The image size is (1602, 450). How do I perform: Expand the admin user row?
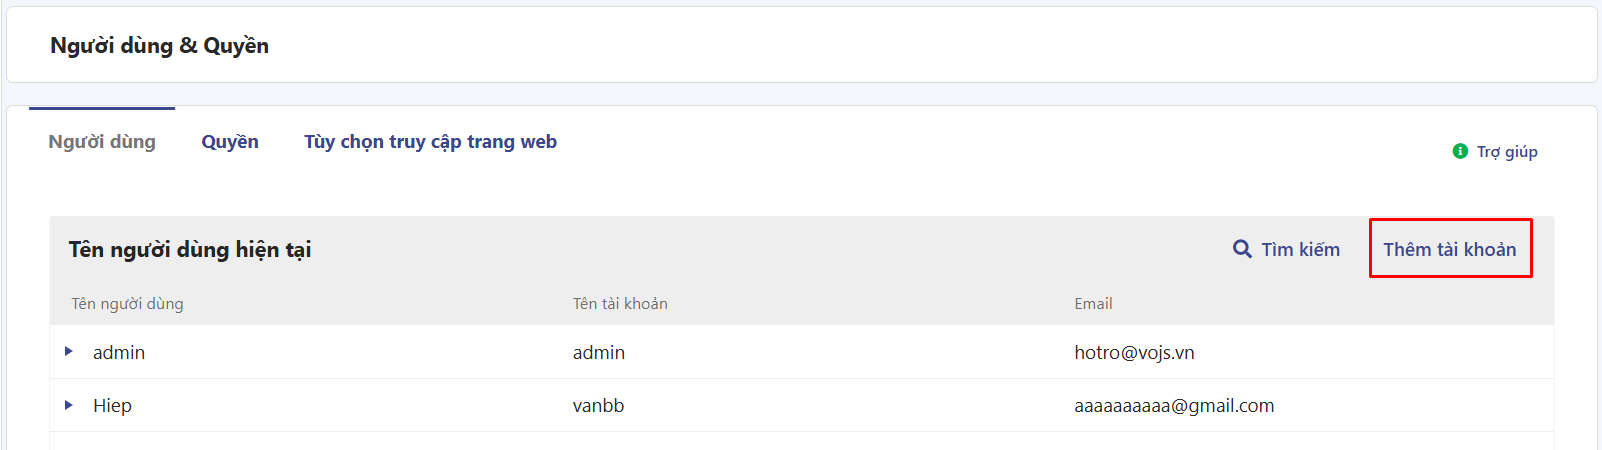tap(69, 351)
